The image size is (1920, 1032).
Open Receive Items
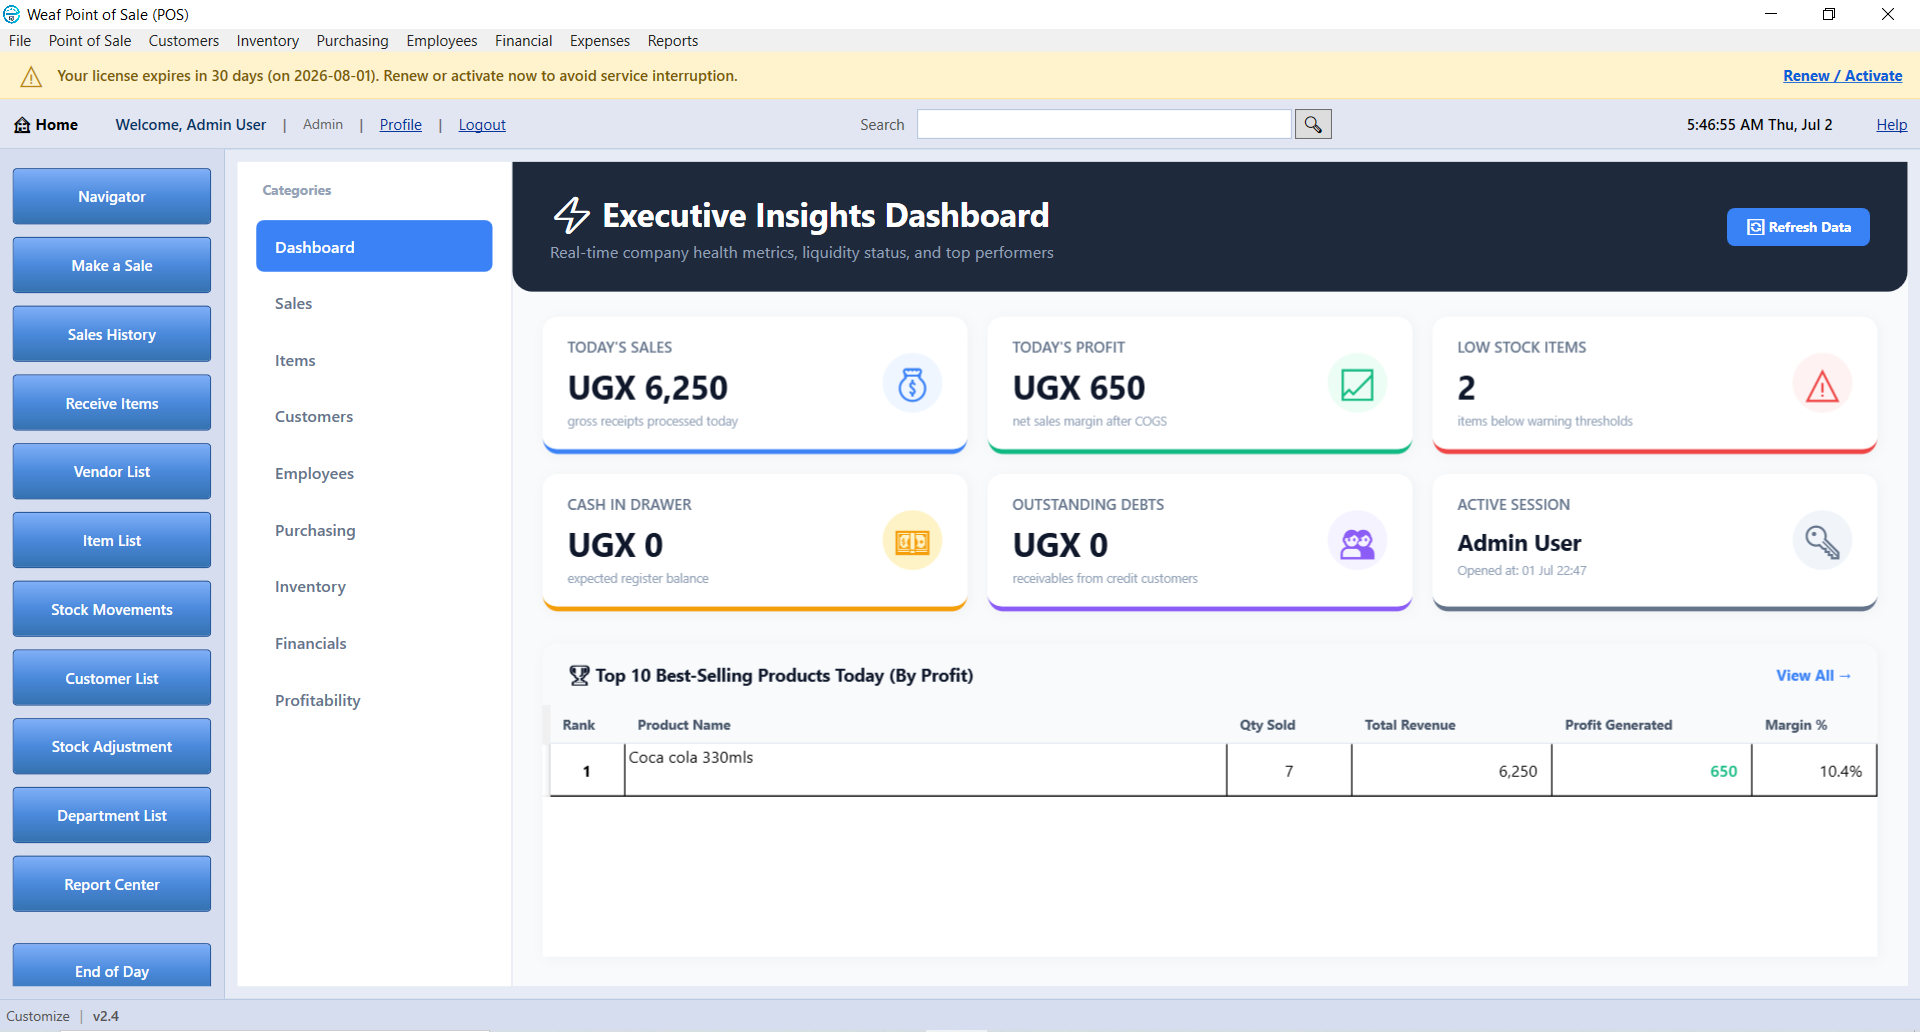[x=112, y=403]
